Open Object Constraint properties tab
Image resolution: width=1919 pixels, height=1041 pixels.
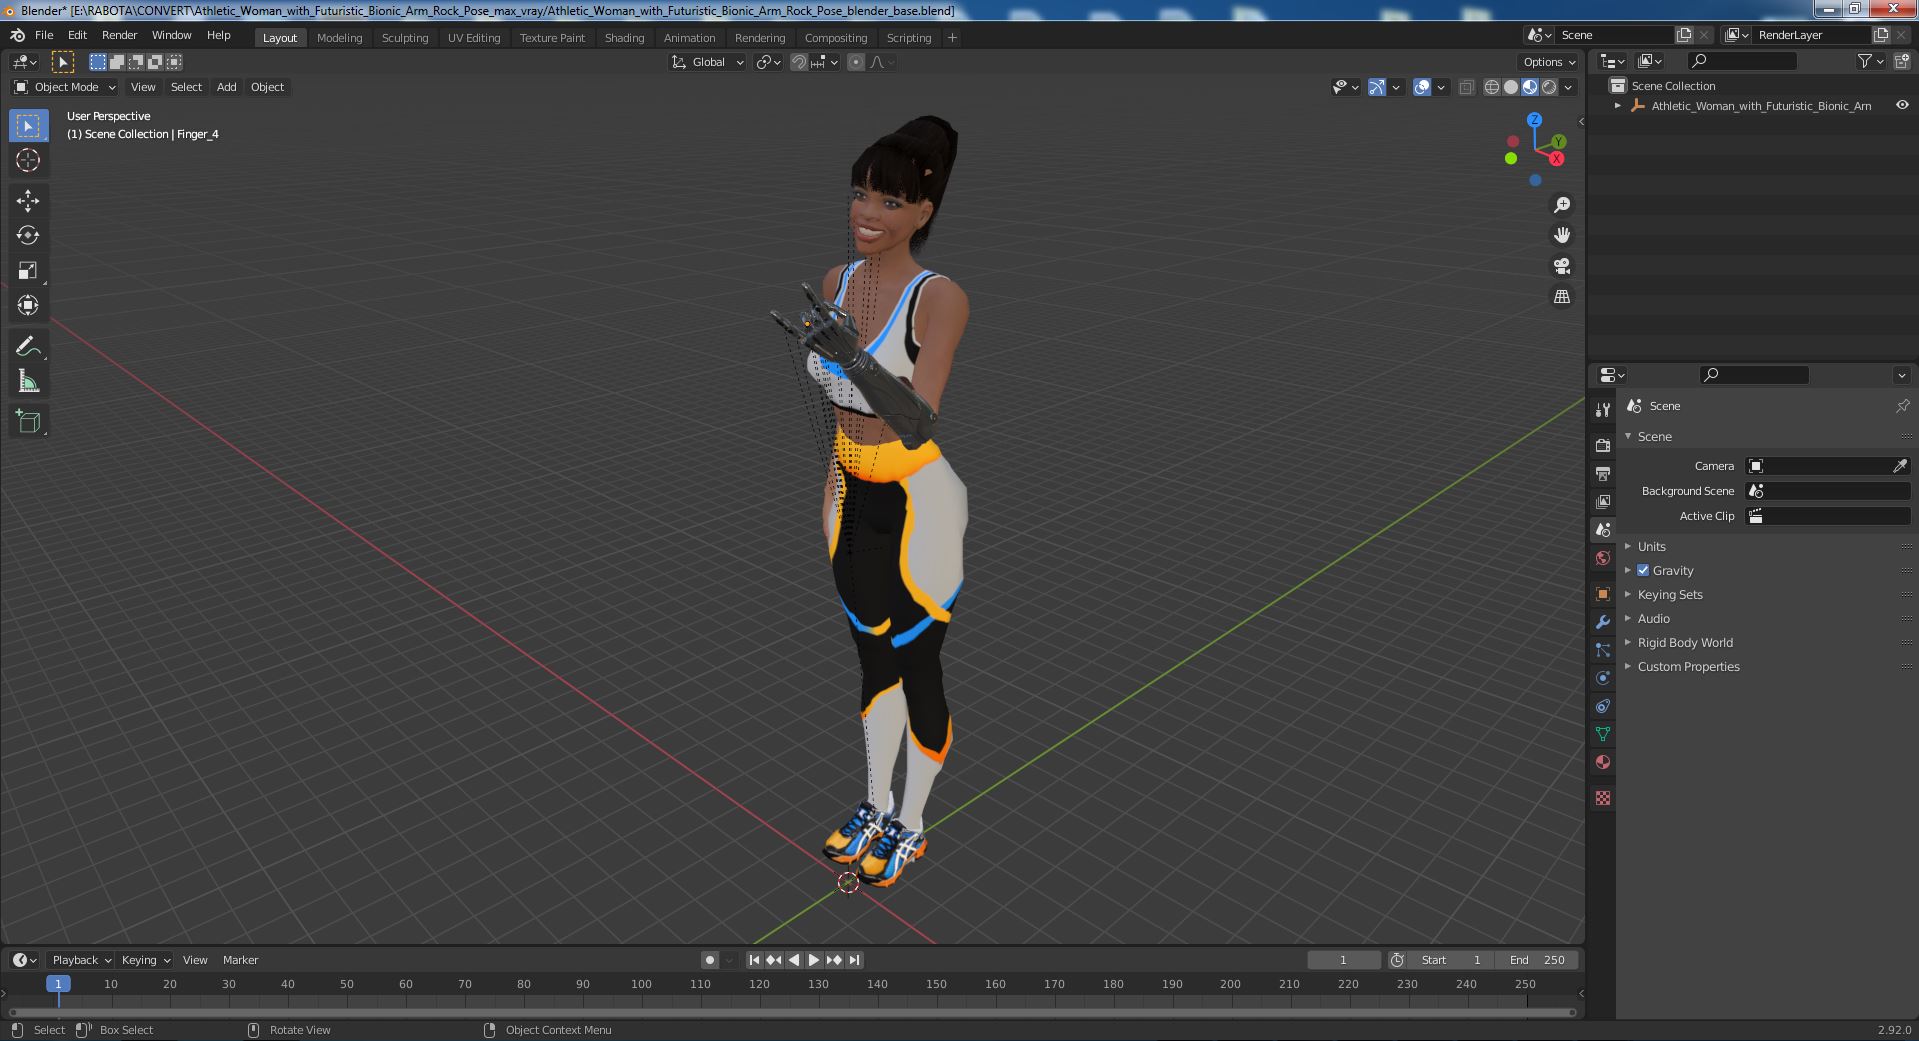[x=1603, y=706]
